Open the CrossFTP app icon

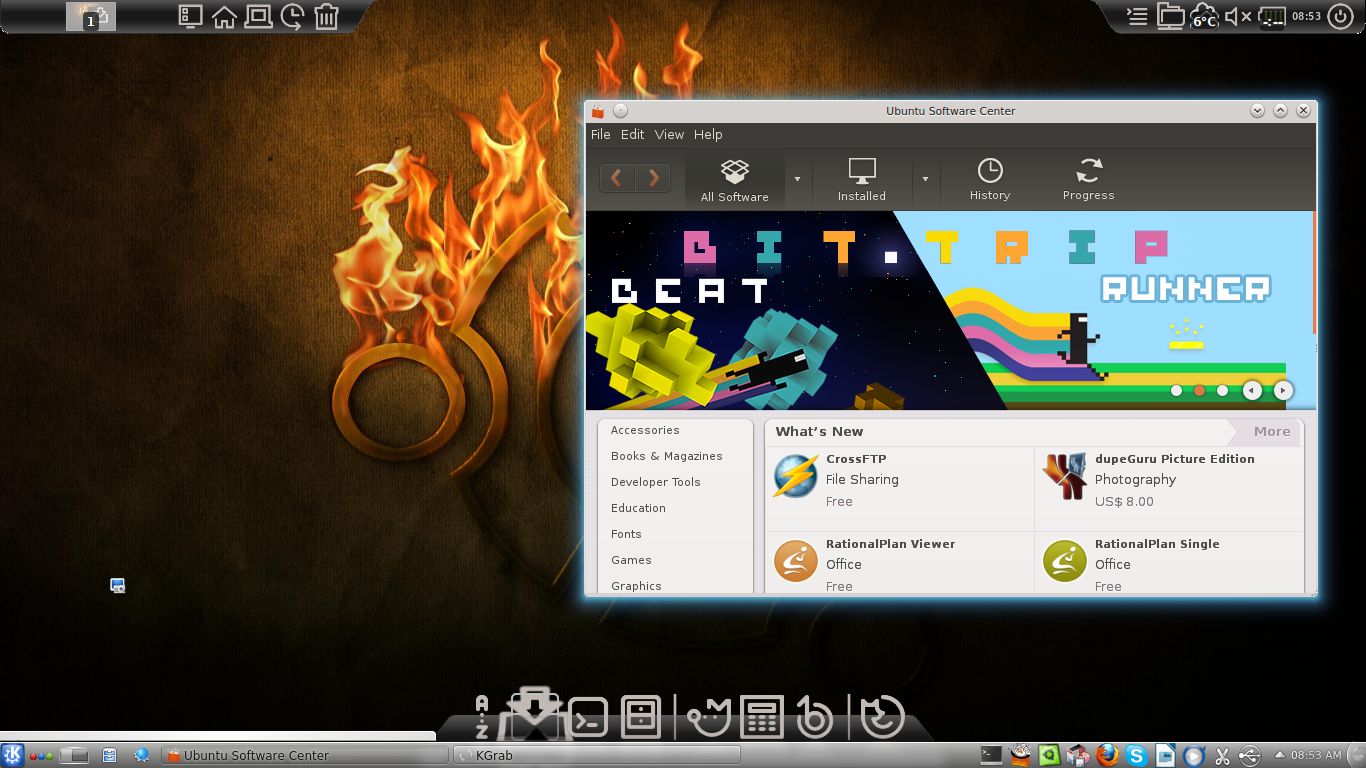click(796, 477)
